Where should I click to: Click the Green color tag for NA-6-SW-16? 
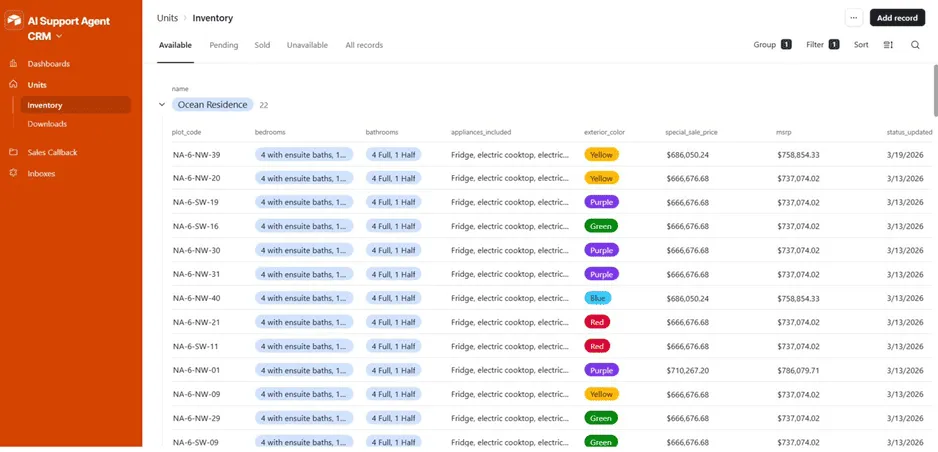pyautogui.click(x=601, y=227)
